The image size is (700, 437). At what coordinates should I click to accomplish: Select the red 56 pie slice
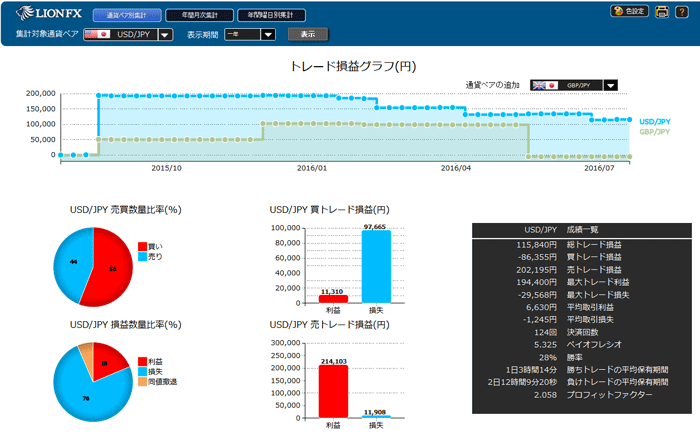click(112, 269)
